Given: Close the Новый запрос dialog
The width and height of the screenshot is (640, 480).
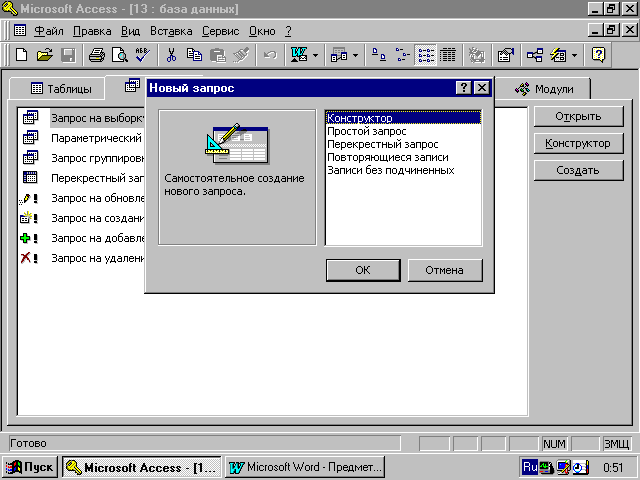Looking at the screenshot, I should 482,88.
